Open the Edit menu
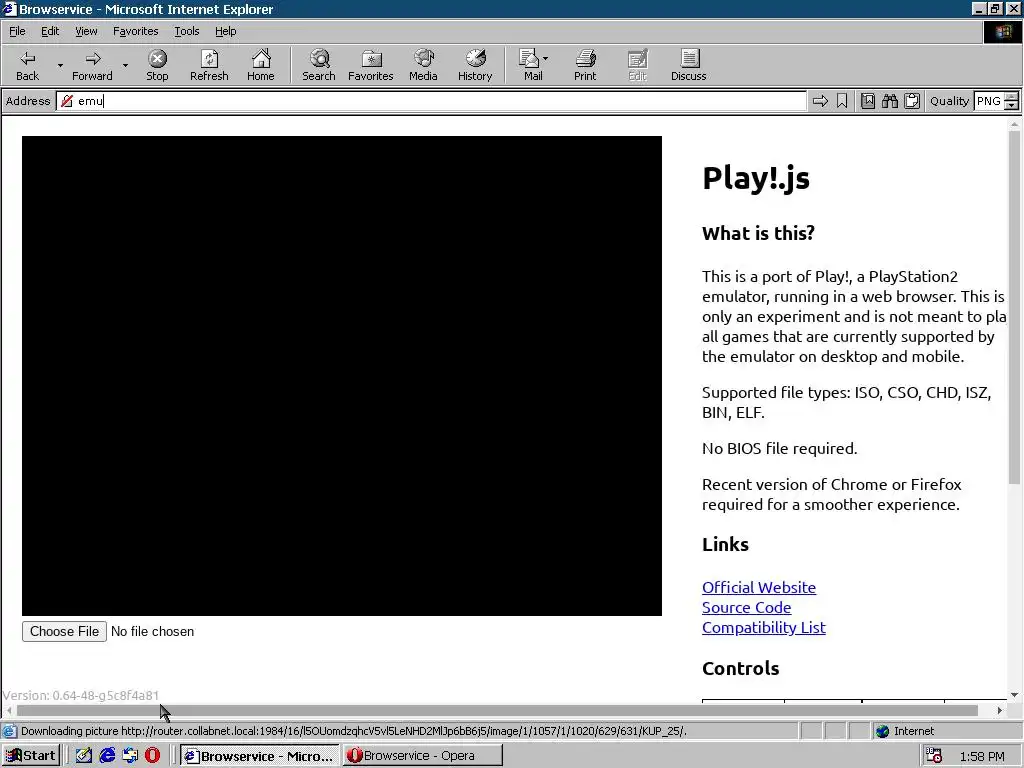1024x768 pixels. (50, 31)
